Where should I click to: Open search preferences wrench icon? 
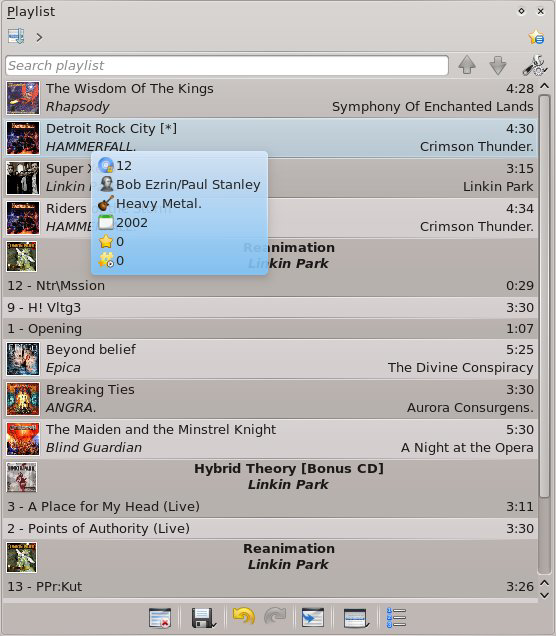[x=535, y=65]
